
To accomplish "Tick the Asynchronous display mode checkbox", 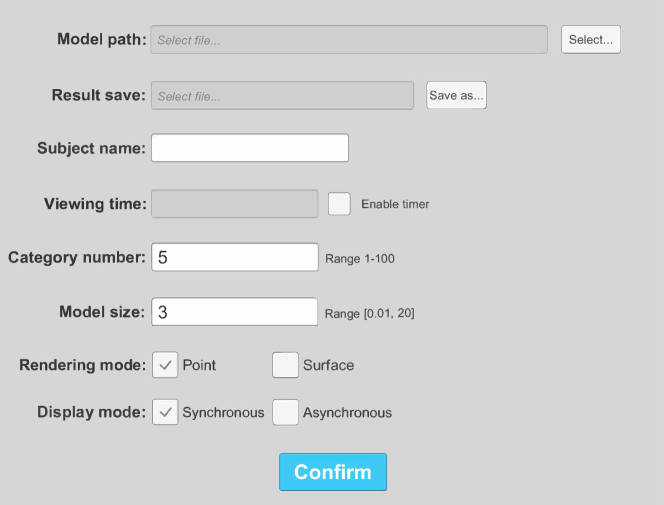I will [286, 412].
